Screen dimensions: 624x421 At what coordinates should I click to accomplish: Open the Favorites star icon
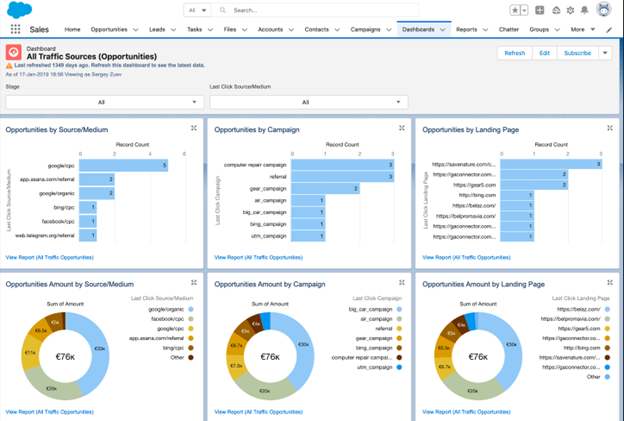pos(515,10)
